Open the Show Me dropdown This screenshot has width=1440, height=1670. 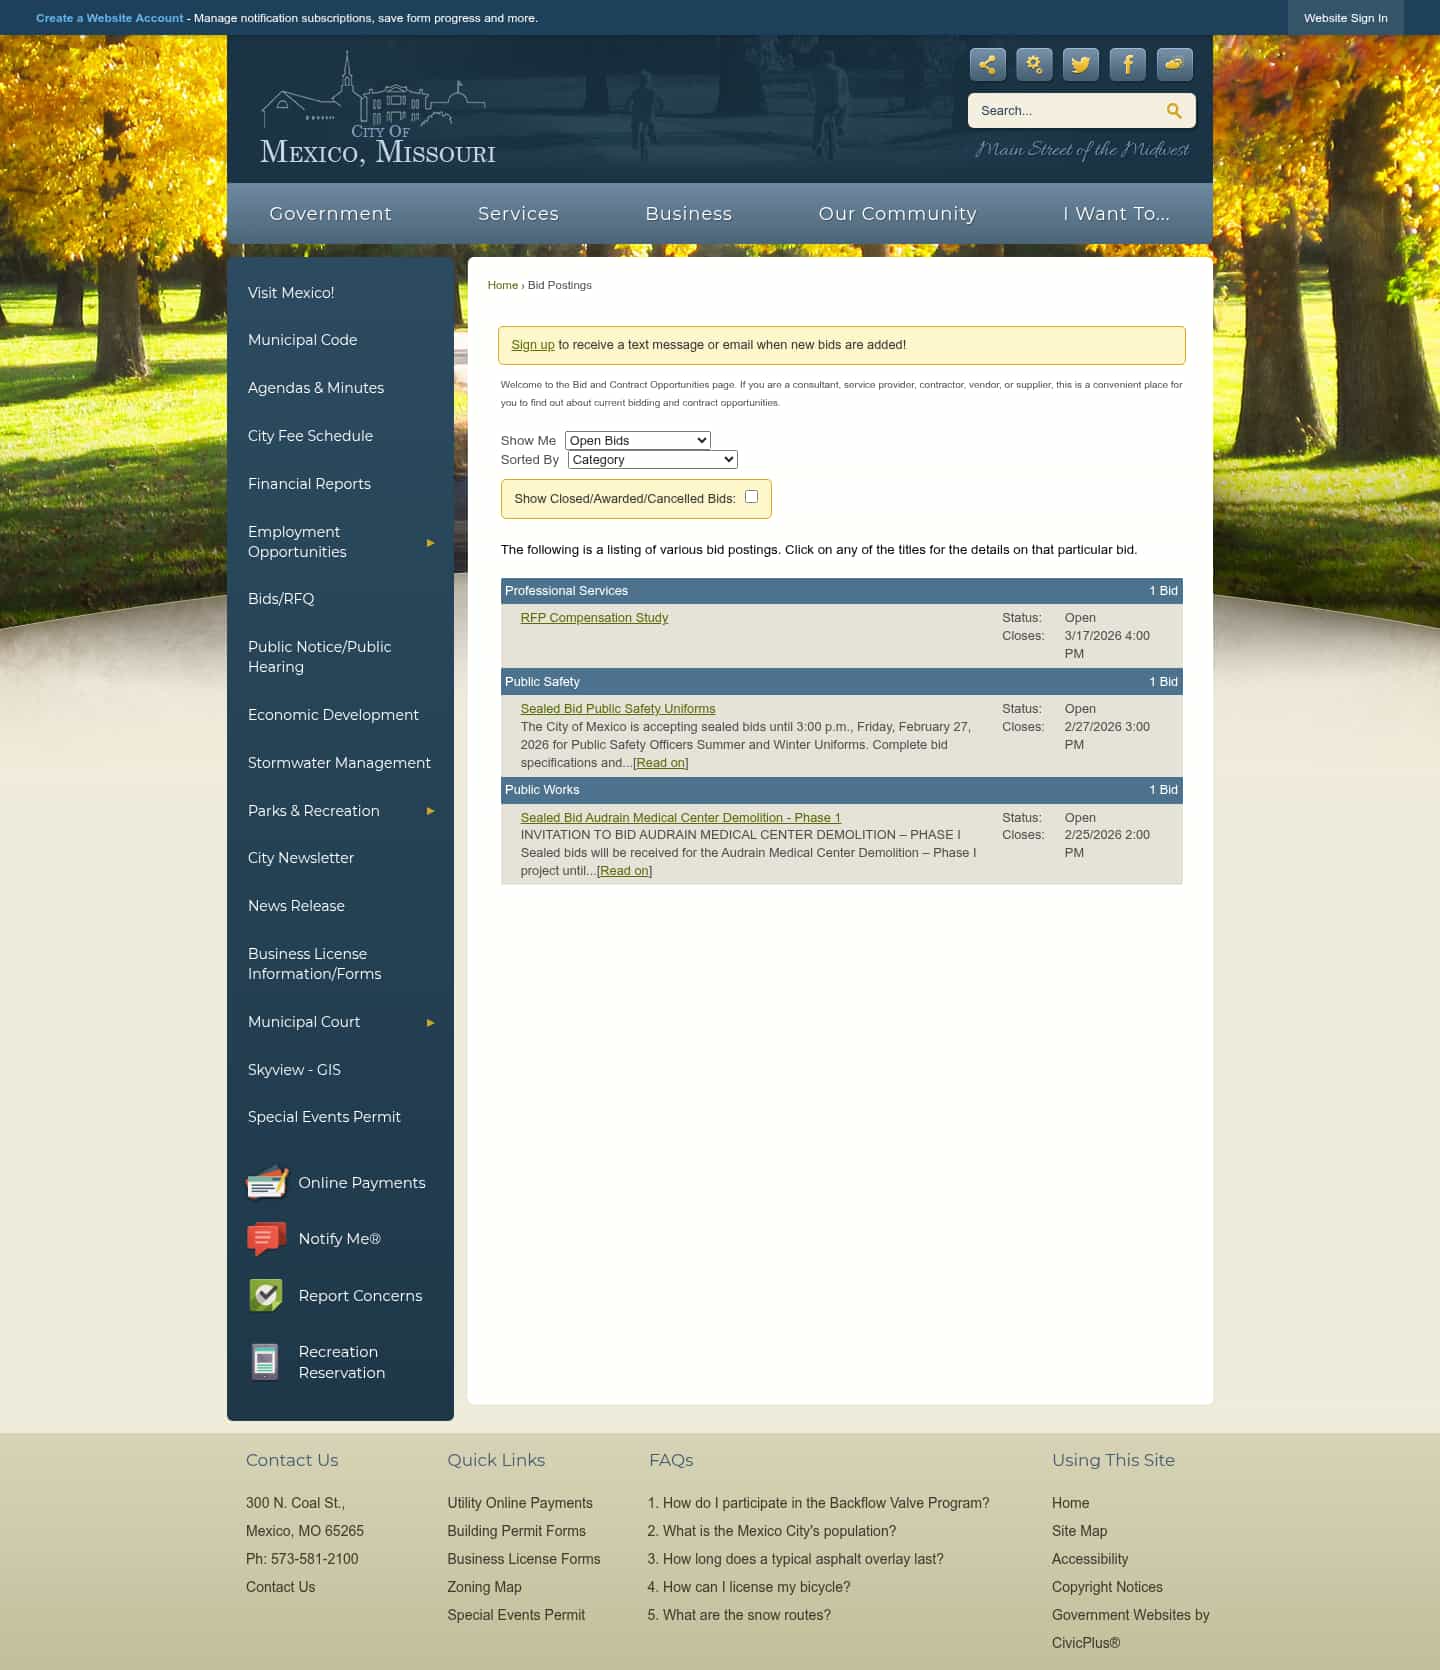[x=638, y=440]
